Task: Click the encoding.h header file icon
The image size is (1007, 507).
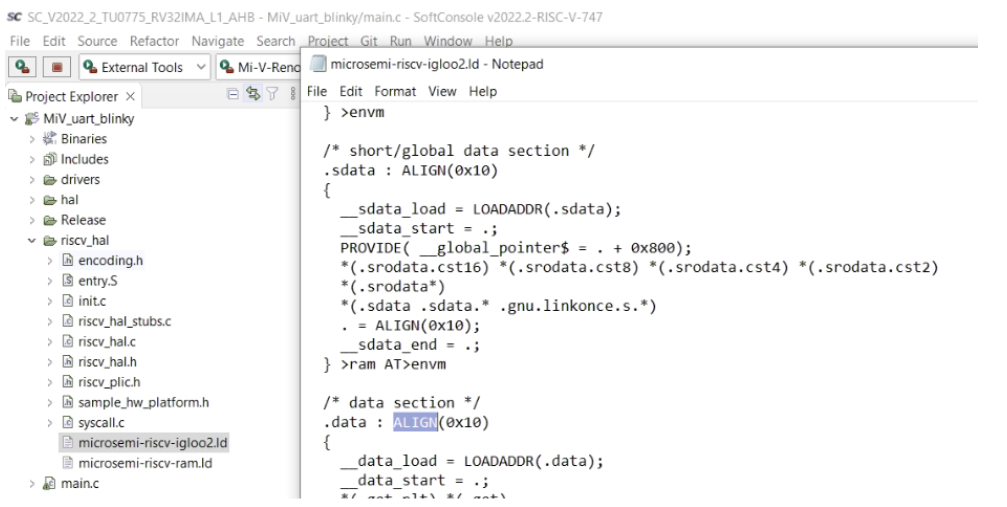Action: (67, 260)
